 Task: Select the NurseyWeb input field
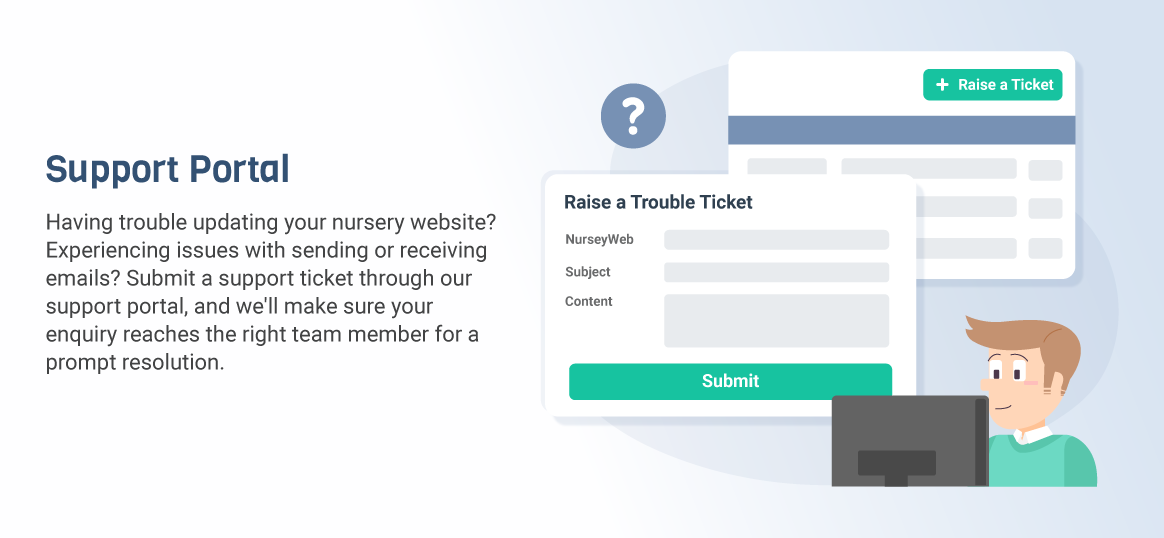click(x=776, y=240)
